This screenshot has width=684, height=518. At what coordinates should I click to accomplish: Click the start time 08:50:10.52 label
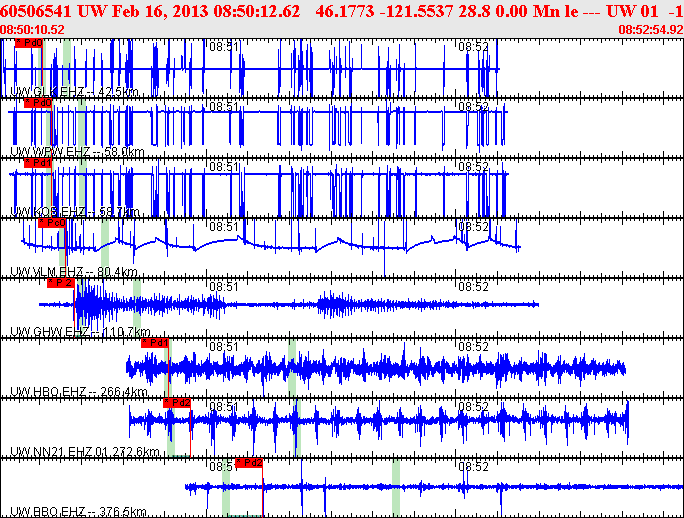(x=33, y=30)
